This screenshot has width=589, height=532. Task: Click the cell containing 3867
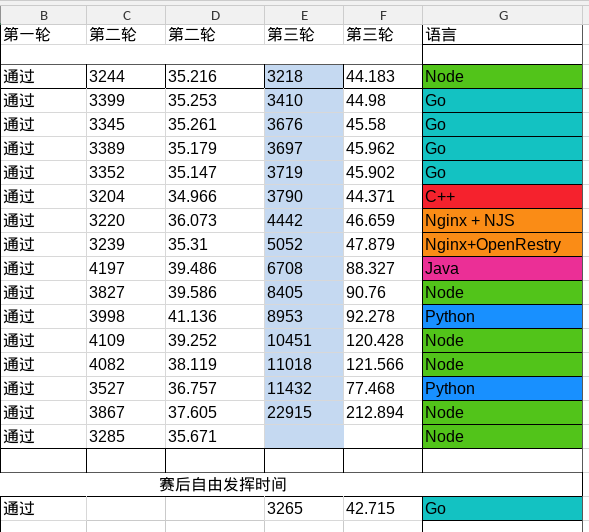[126, 413]
